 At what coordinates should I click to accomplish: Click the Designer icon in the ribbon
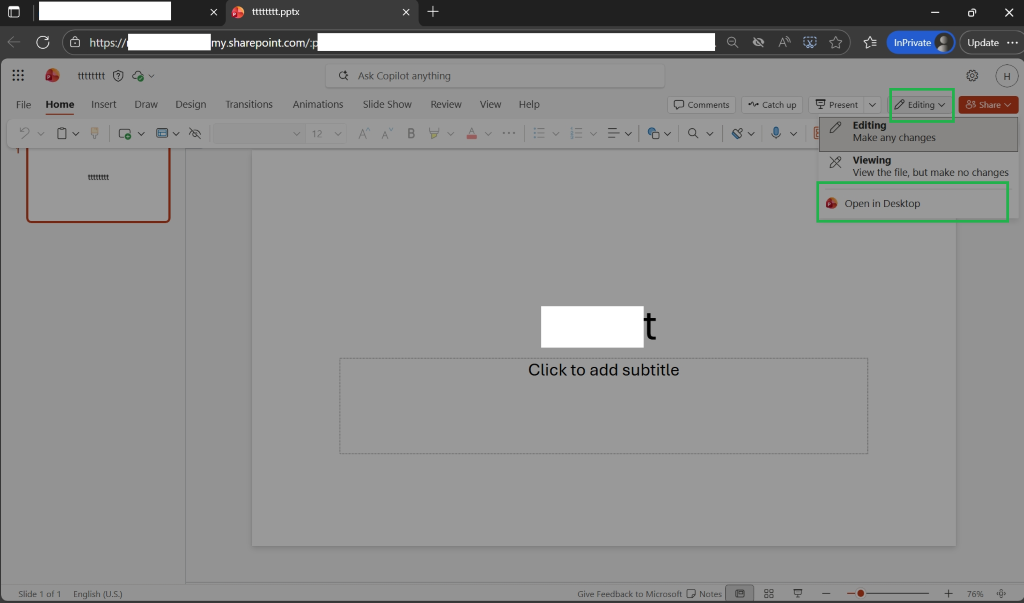[x=737, y=133]
